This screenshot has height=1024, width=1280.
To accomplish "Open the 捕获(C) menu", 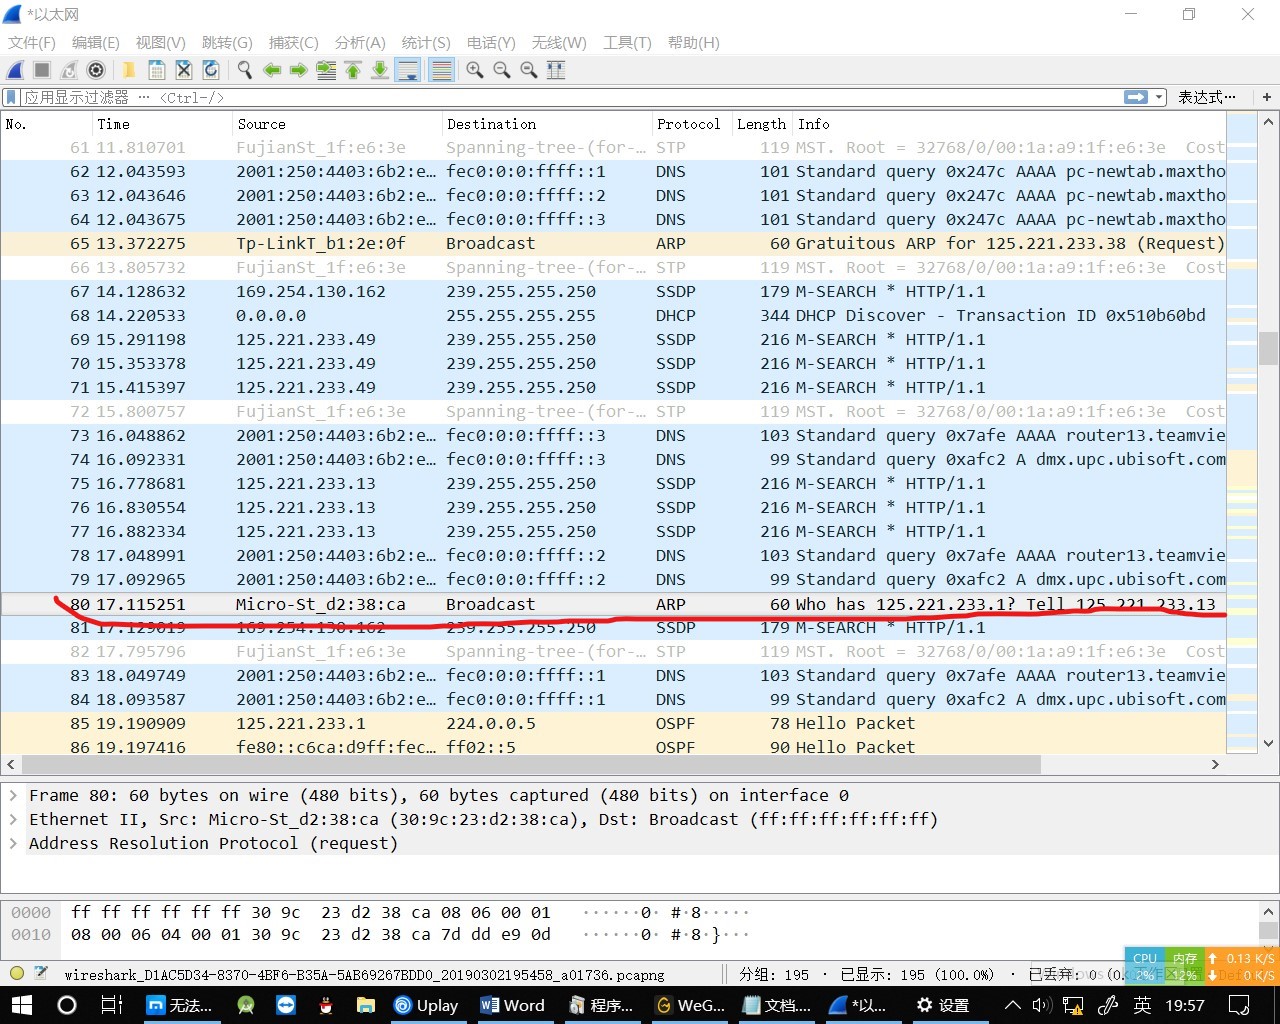I will click(x=292, y=43).
